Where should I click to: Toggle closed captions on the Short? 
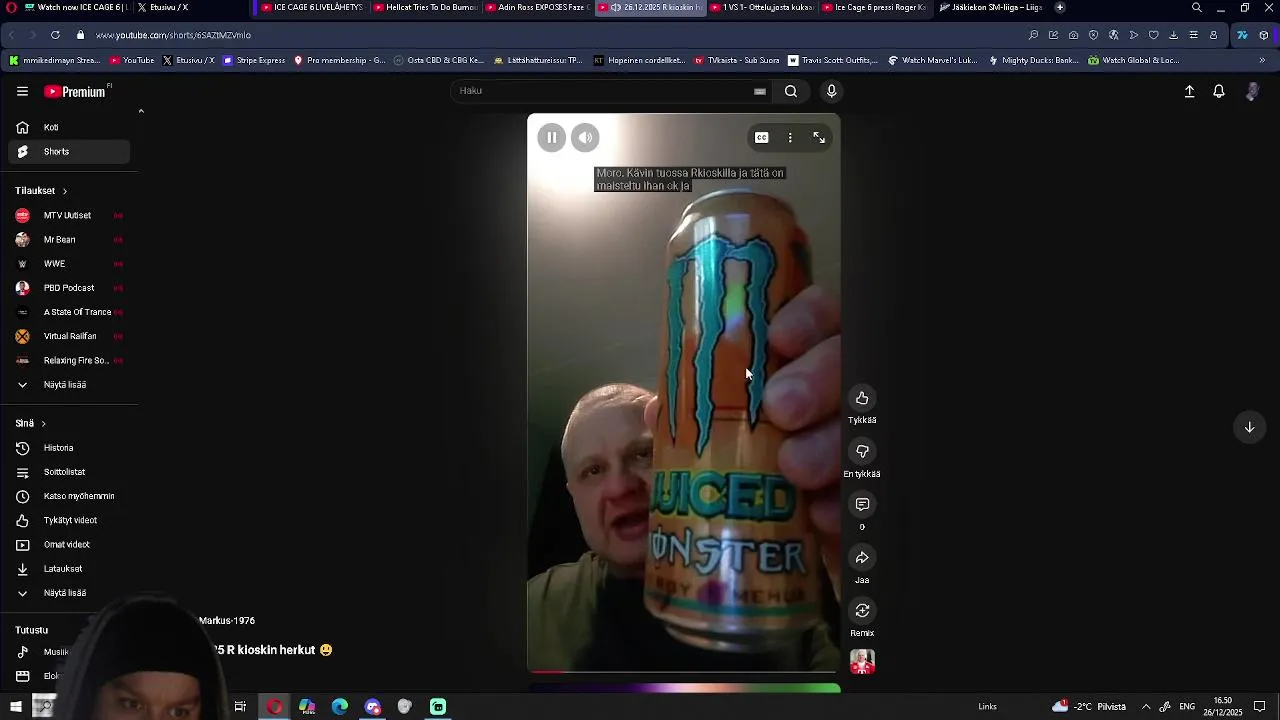pos(762,138)
